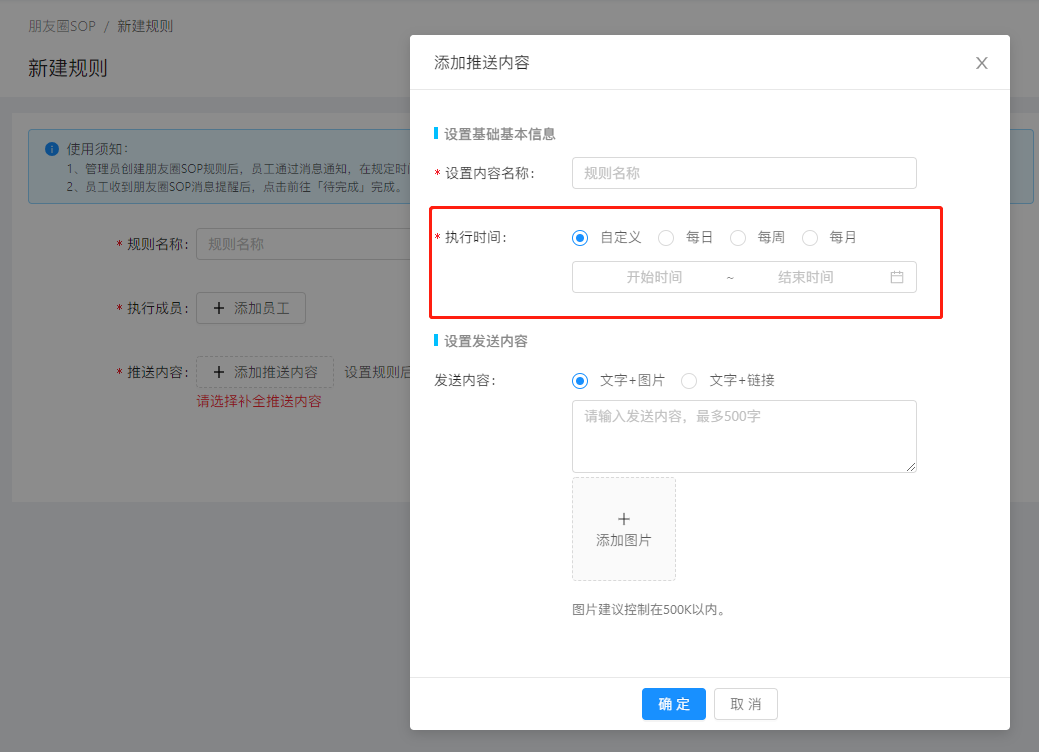Focus the 设置内容名称 input field
This screenshot has height=752, width=1039.
click(744, 173)
